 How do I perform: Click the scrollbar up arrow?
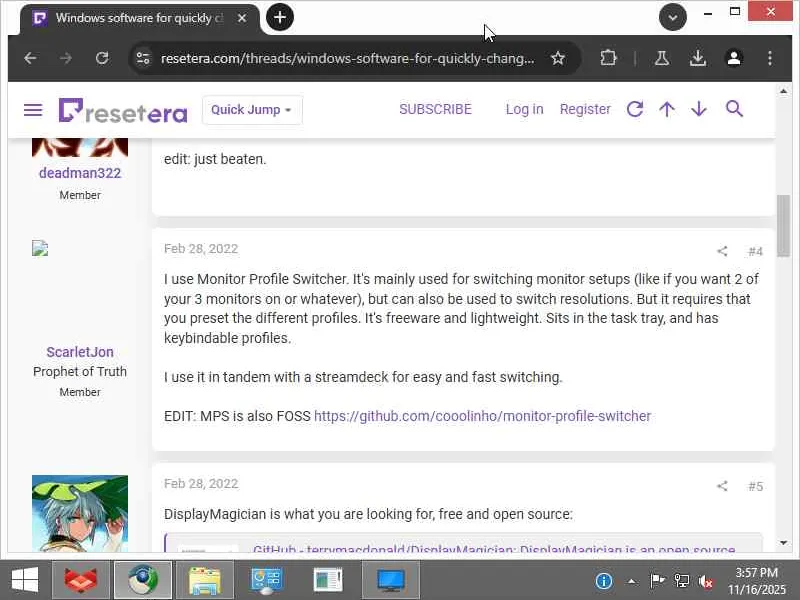click(783, 91)
